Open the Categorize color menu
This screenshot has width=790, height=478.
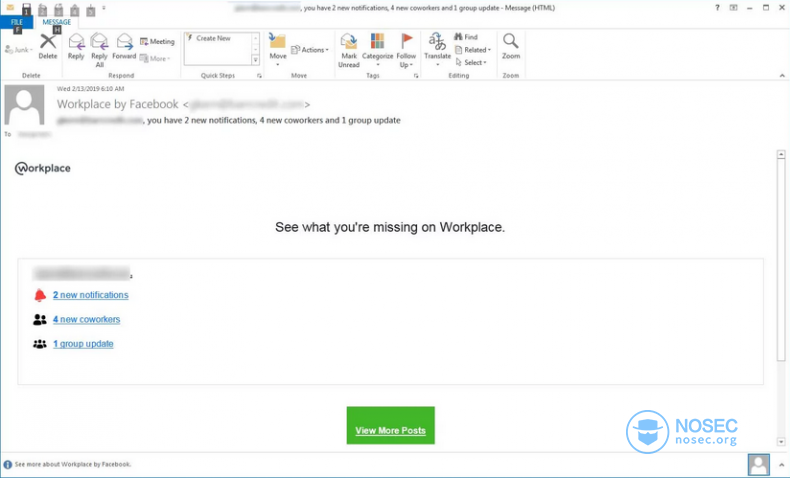pos(377,50)
